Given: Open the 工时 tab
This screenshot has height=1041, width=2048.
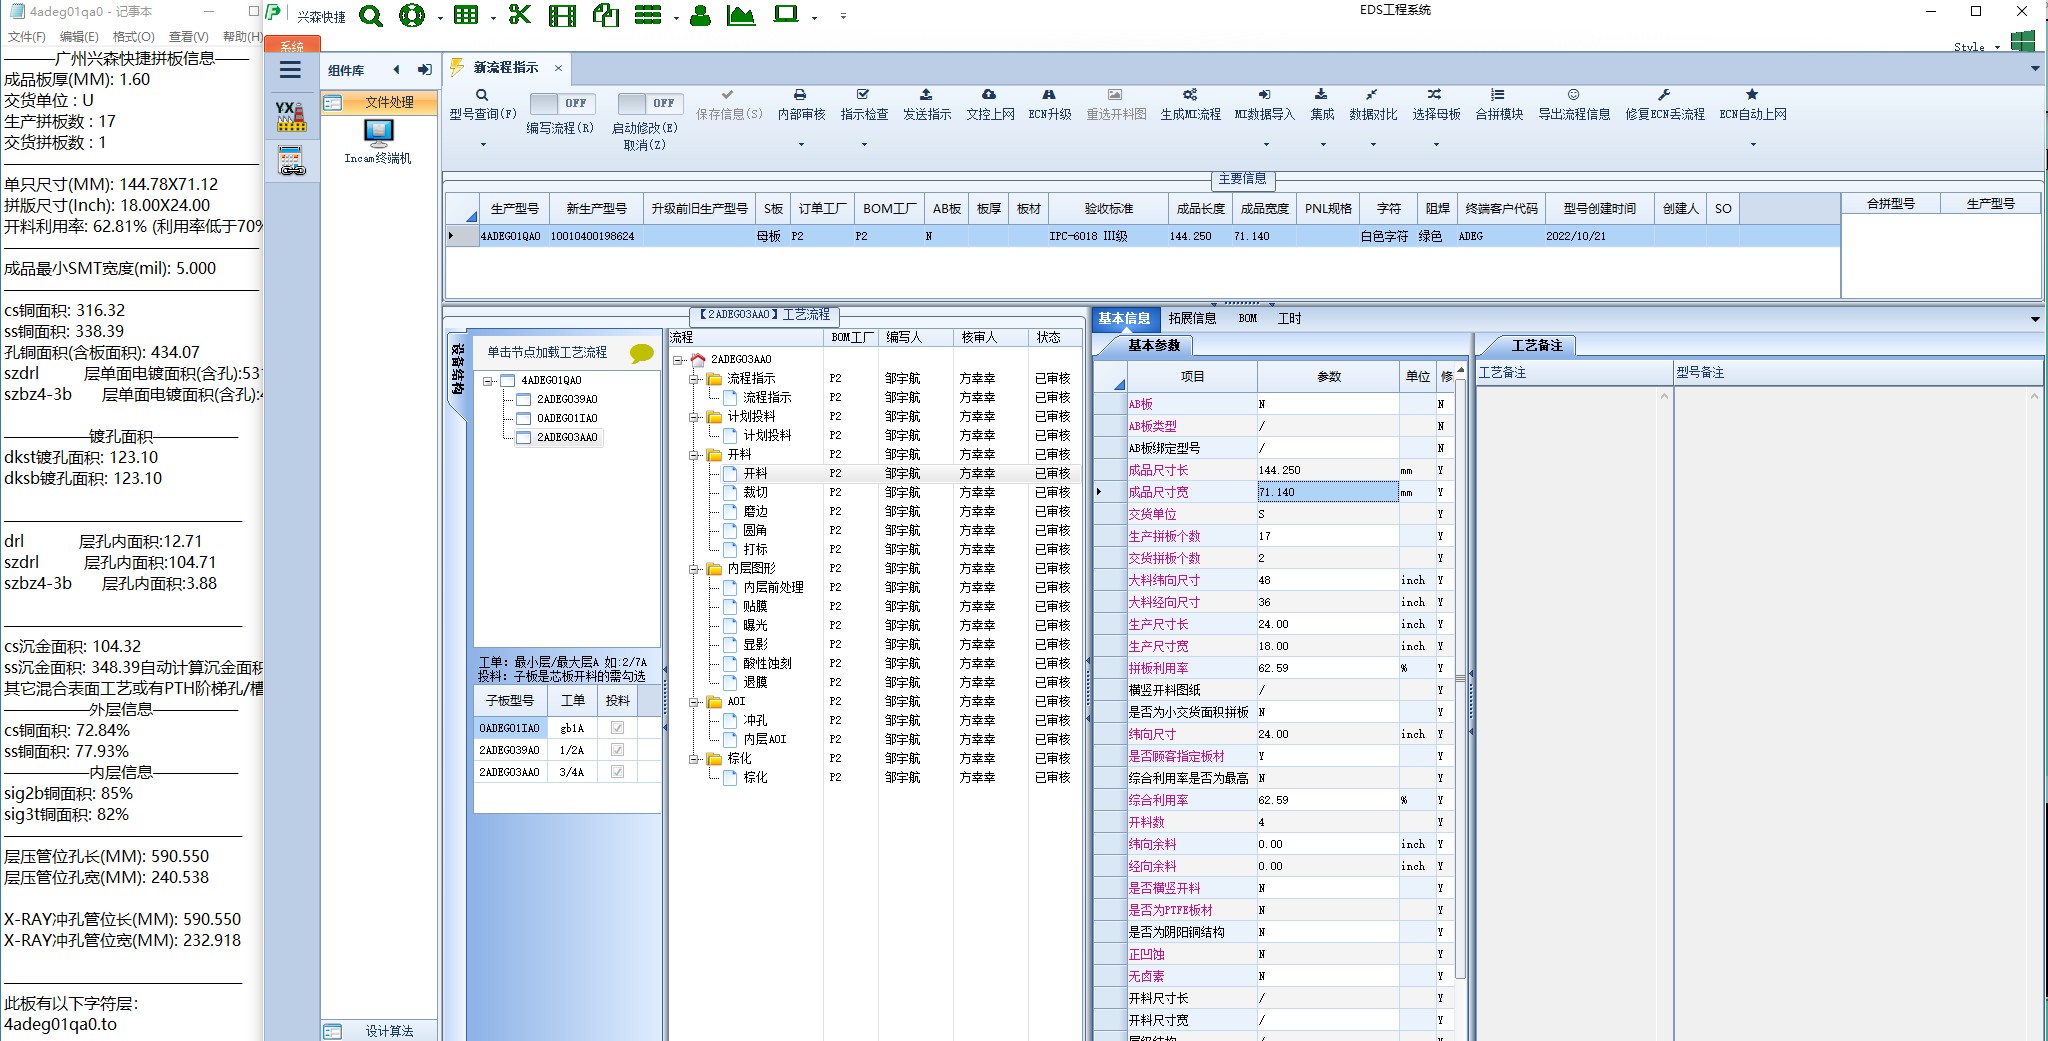Looking at the screenshot, I should [1289, 318].
